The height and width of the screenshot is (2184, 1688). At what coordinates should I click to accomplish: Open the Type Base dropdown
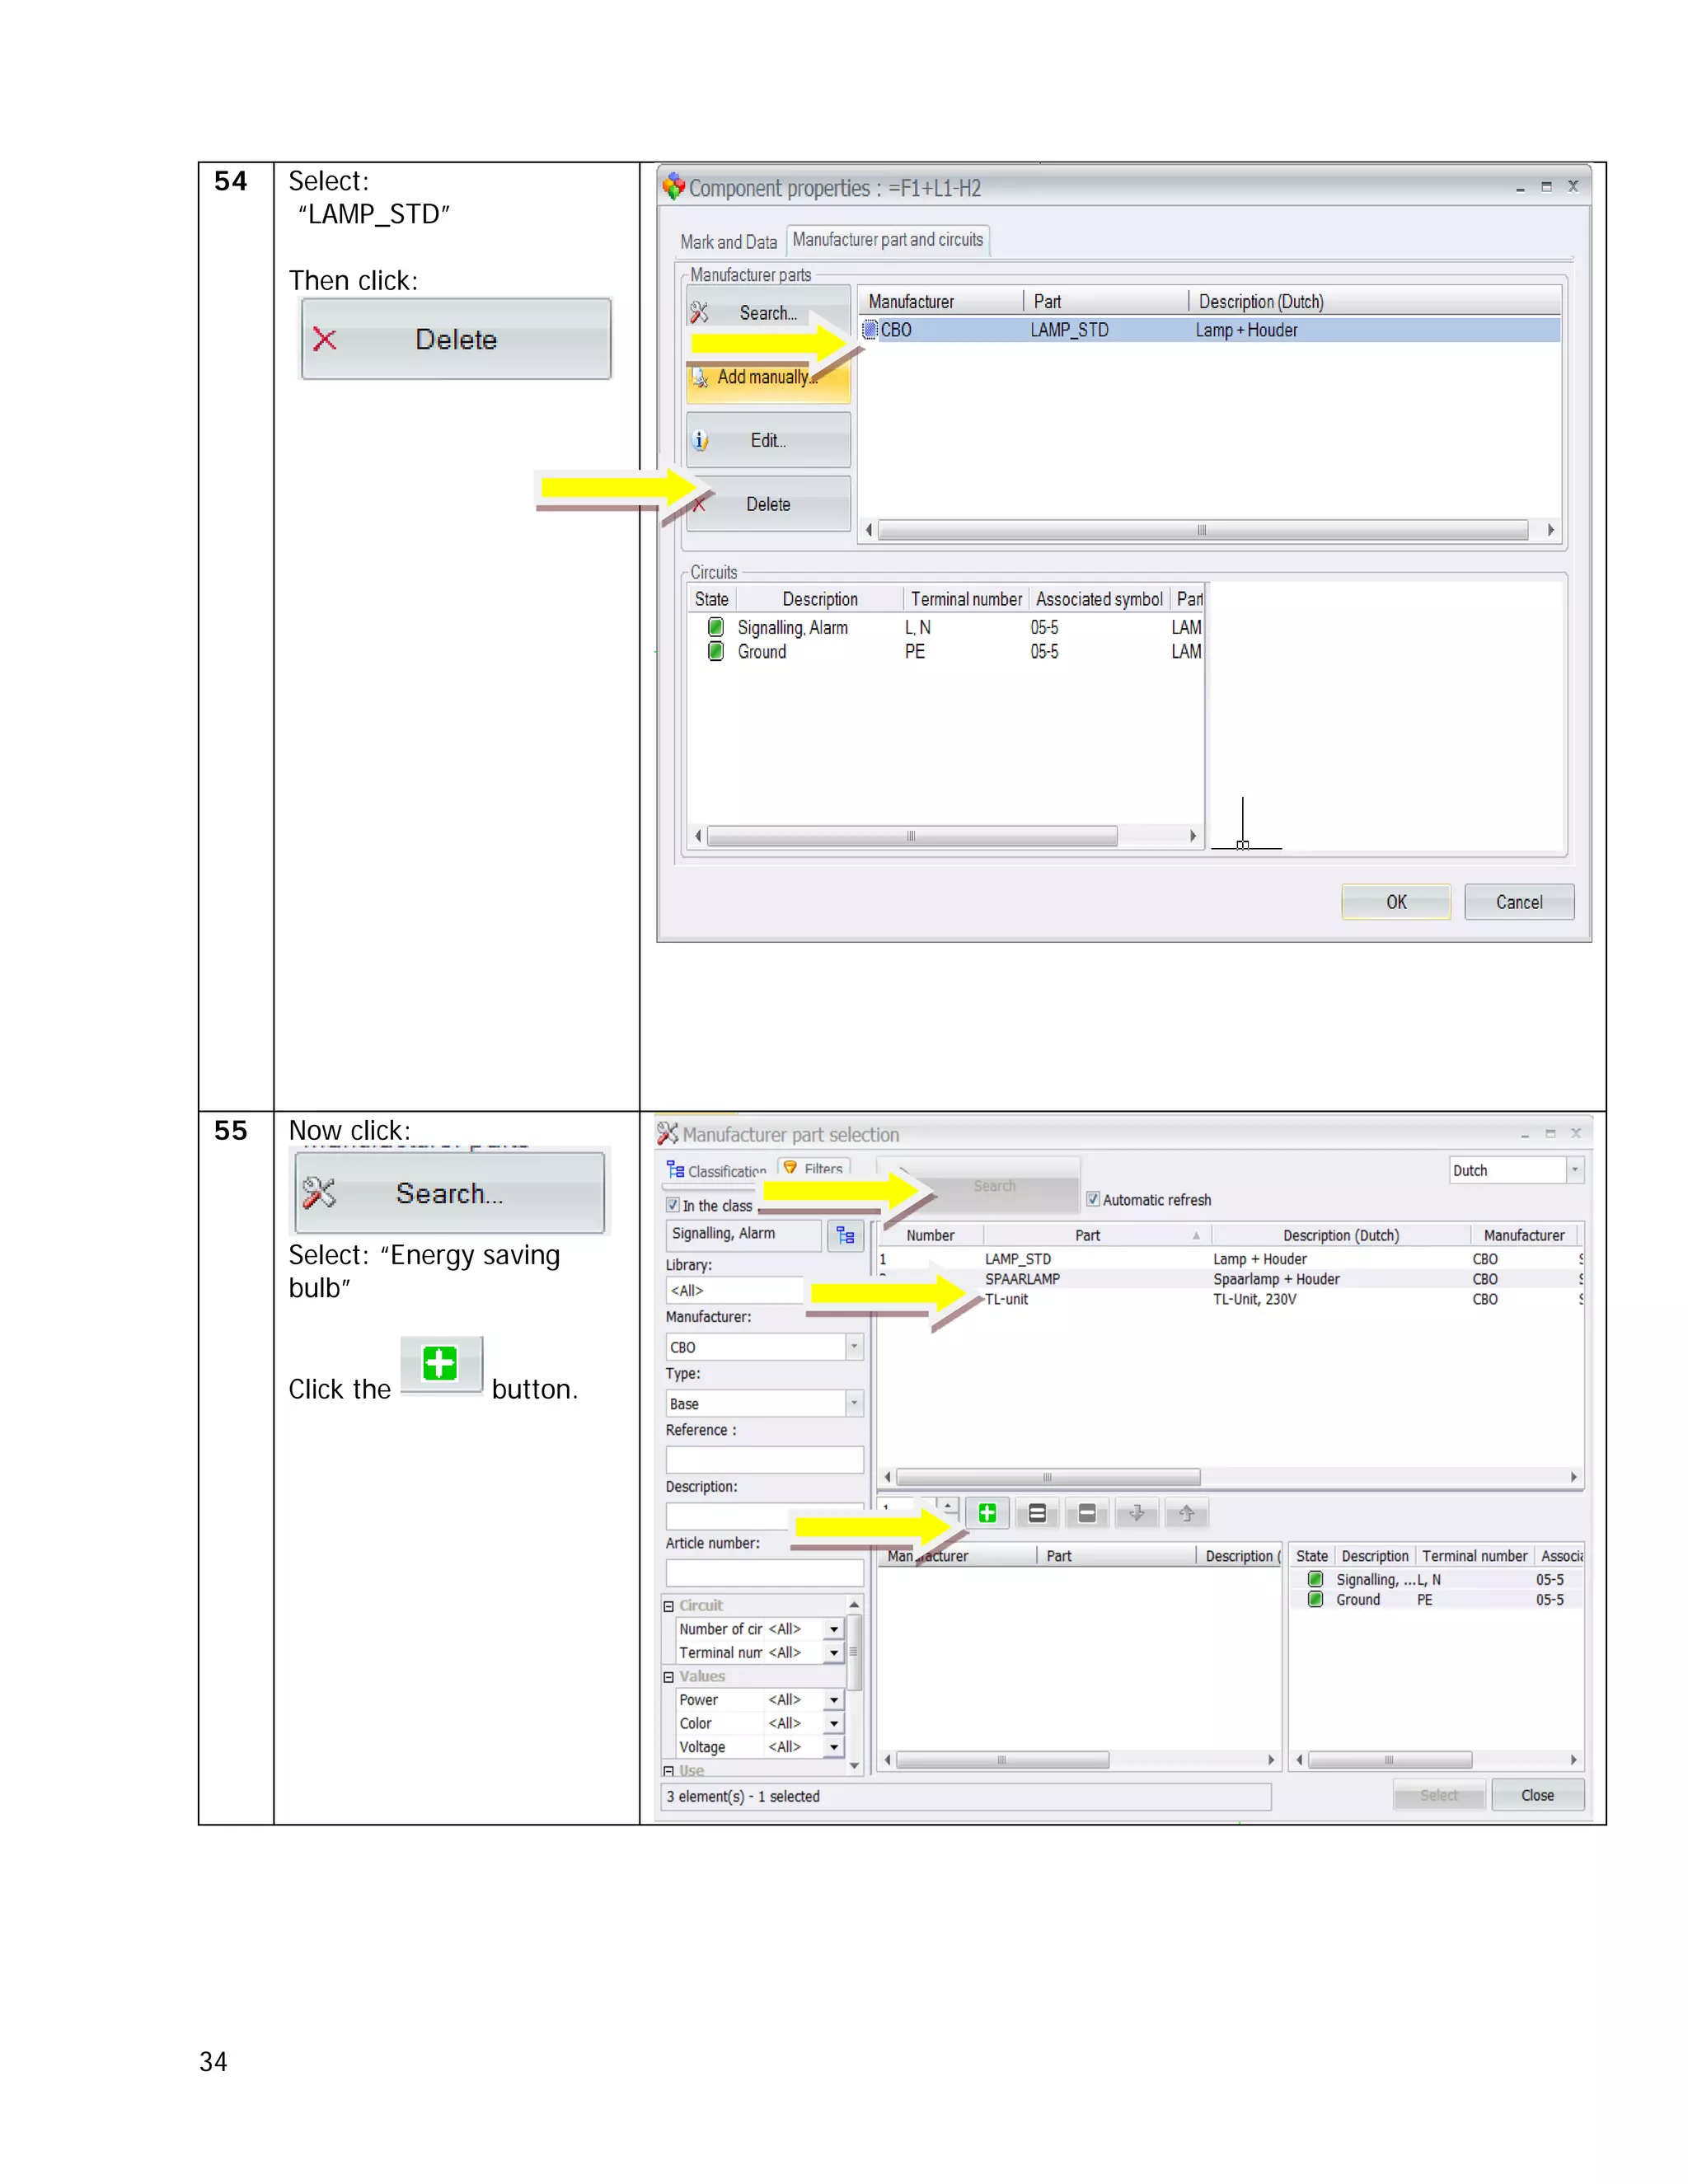click(x=854, y=1403)
